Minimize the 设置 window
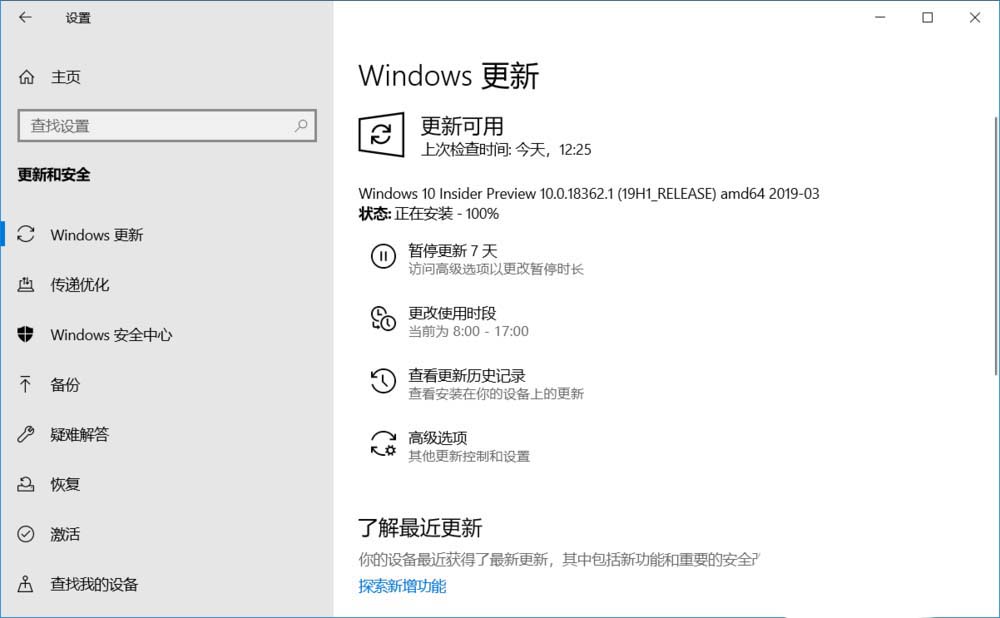This screenshot has height=618, width=1000. pos(880,17)
